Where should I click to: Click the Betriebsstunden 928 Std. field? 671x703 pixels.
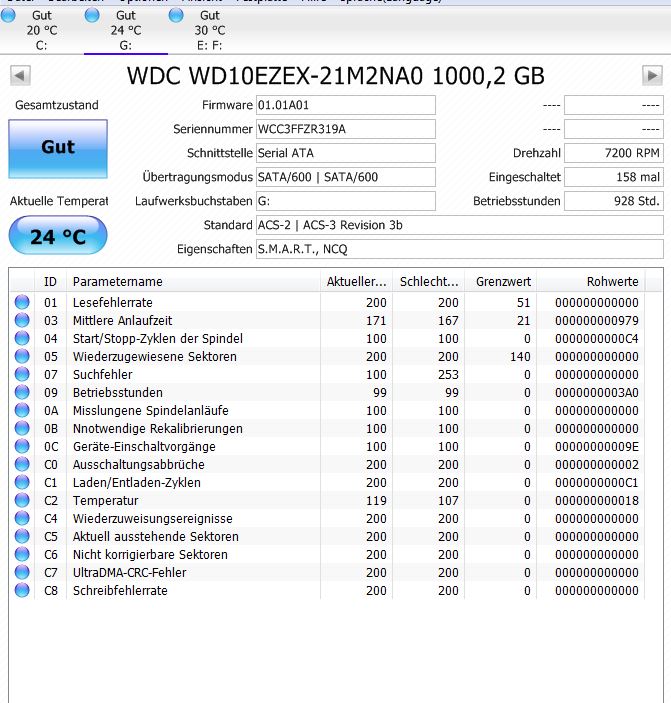click(x=614, y=201)
